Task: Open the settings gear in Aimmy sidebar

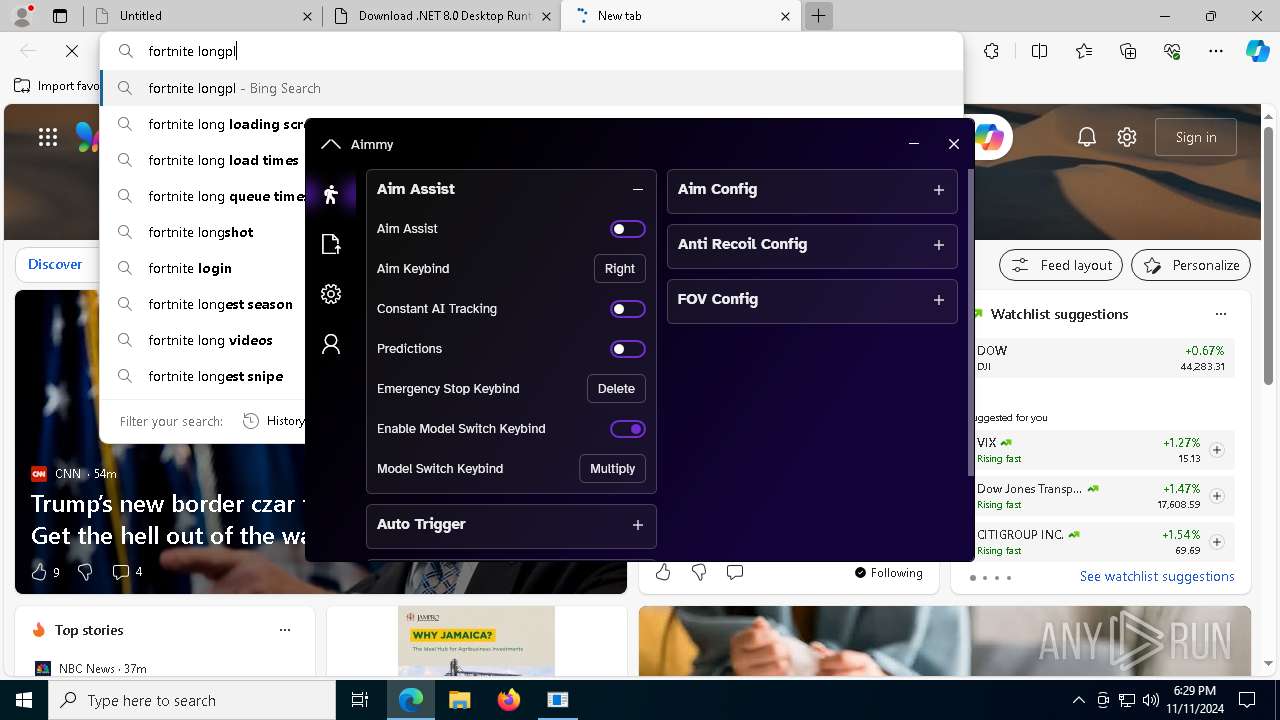Action: click(331, 294)
